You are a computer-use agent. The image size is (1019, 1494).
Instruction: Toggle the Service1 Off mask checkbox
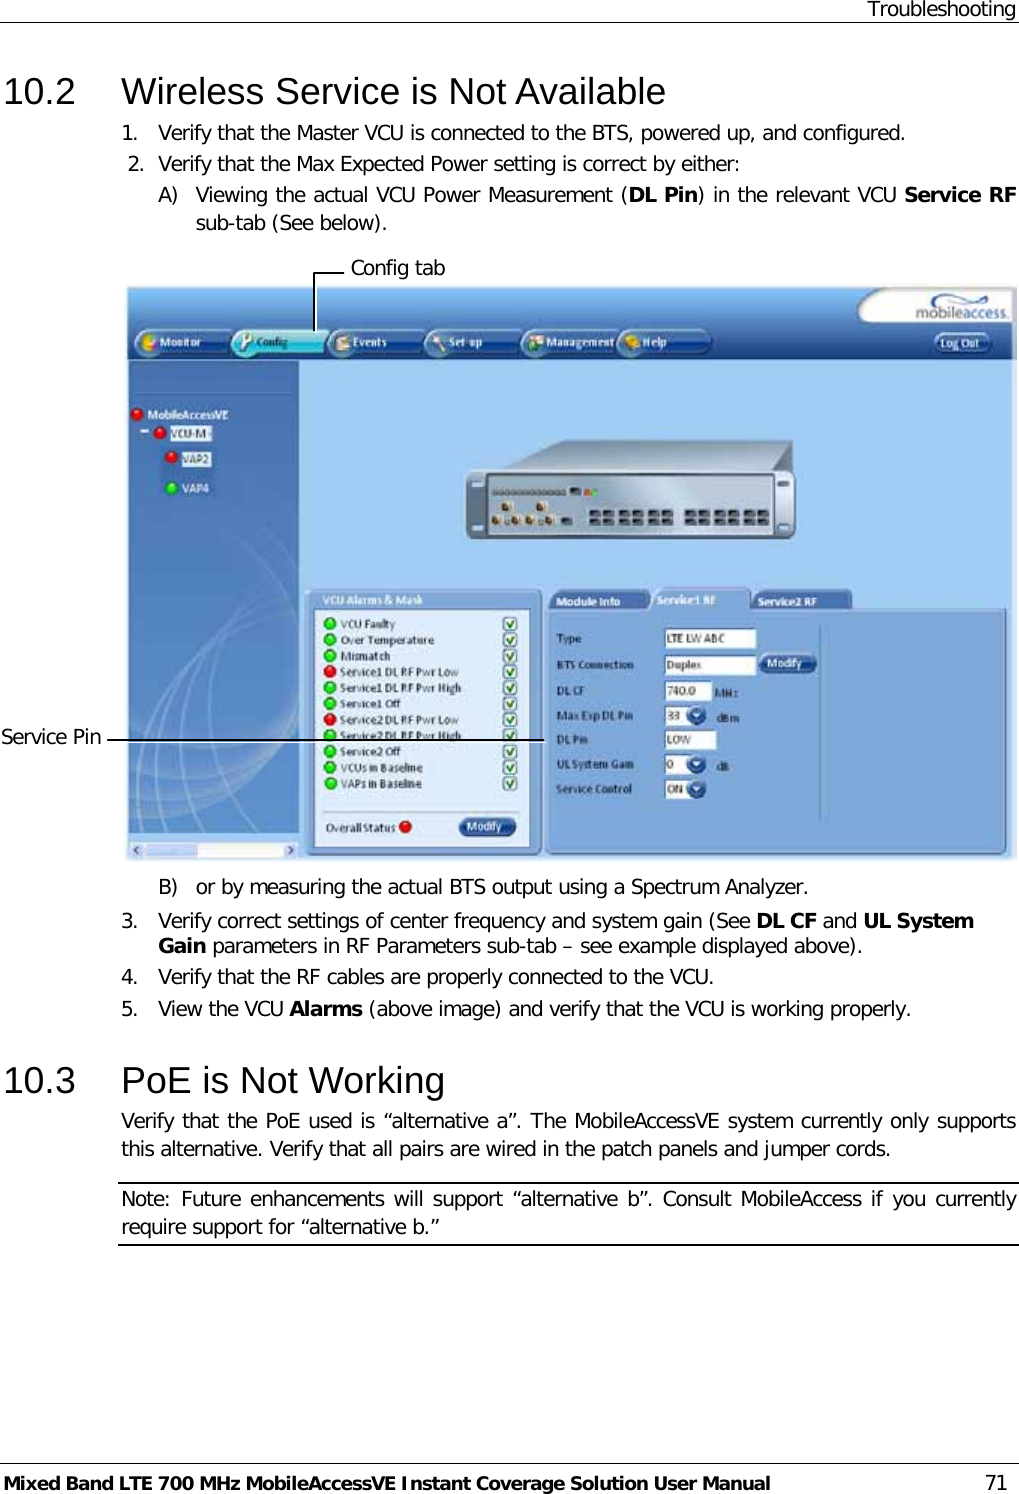point(510,704)
